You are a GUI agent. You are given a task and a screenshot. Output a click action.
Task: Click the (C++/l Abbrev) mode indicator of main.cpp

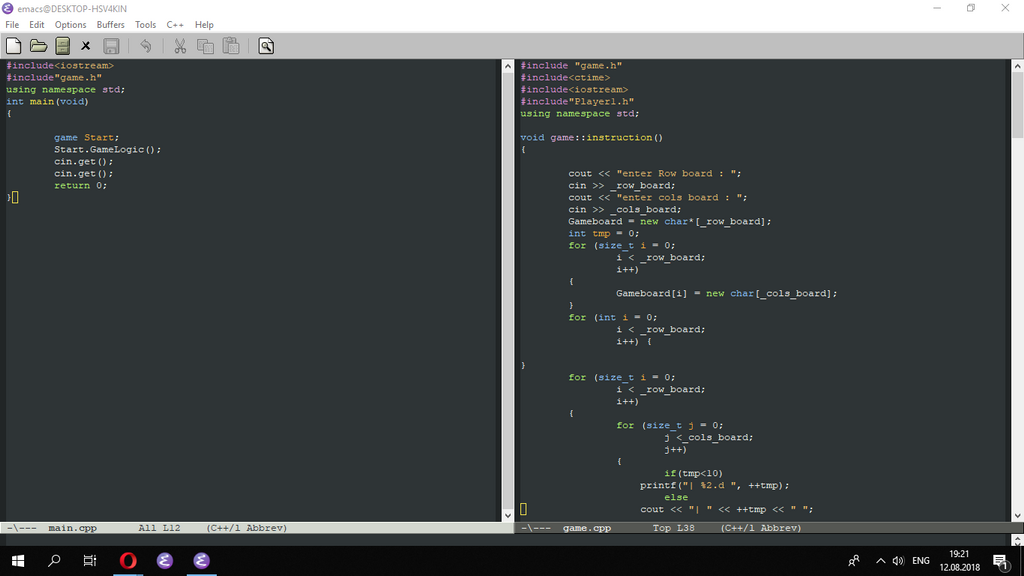click(247, 528)
